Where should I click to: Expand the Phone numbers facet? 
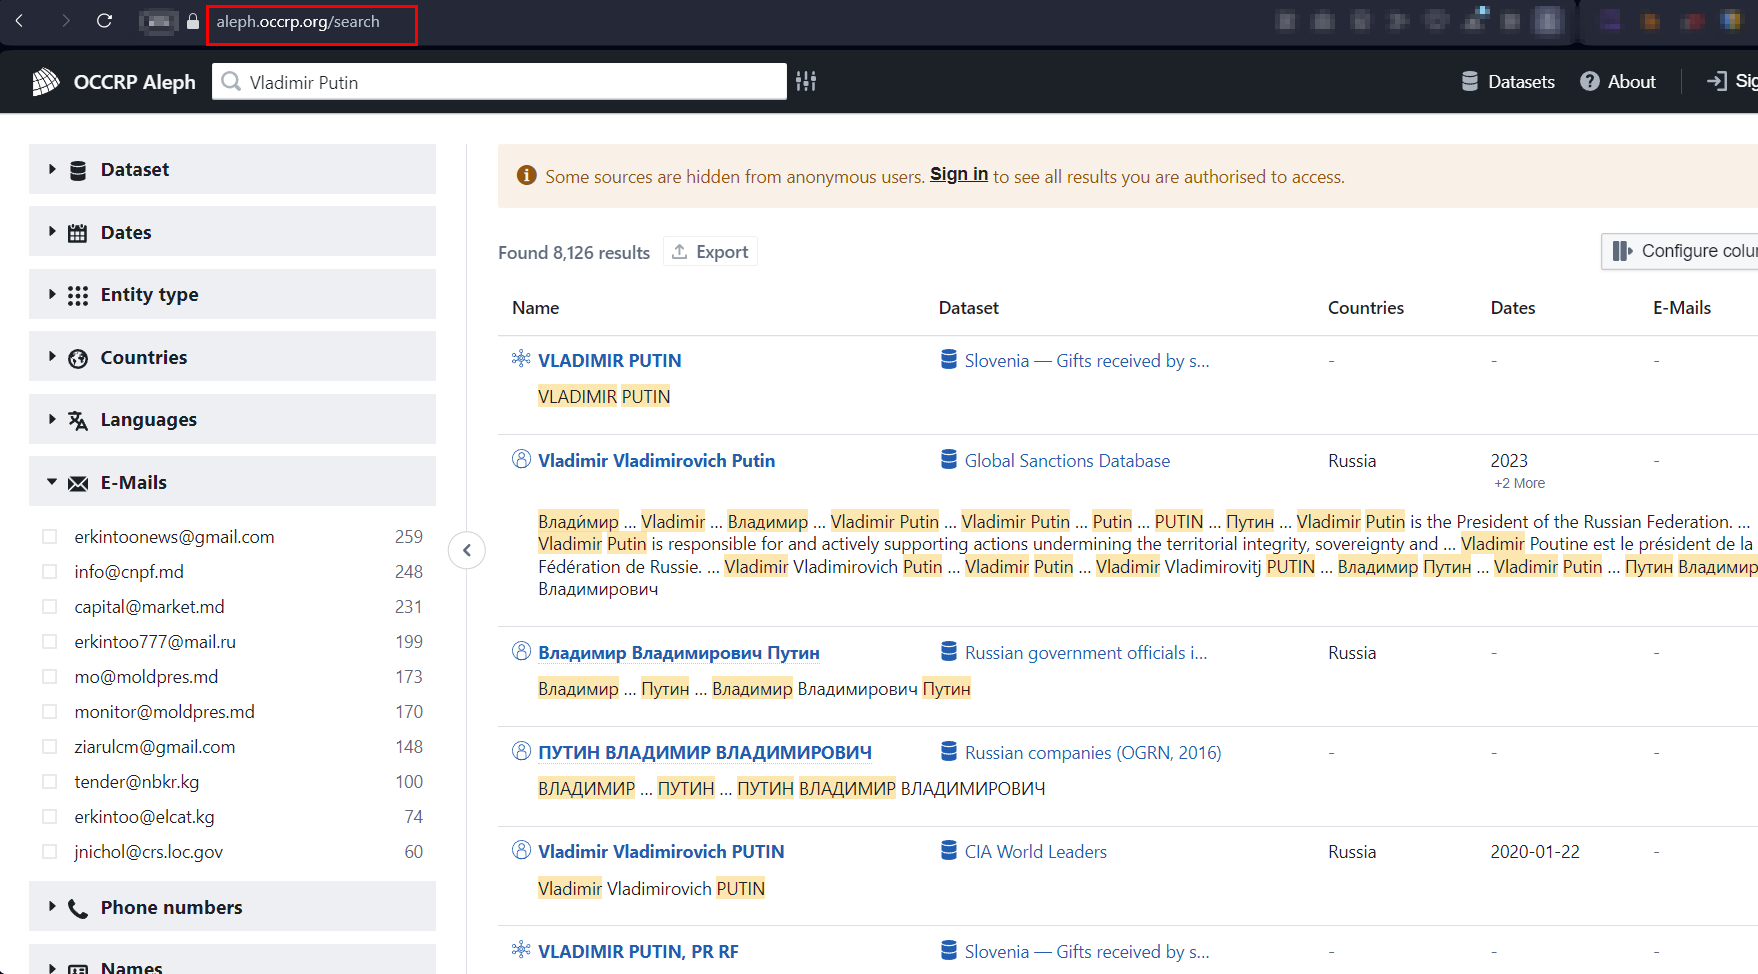232,907
